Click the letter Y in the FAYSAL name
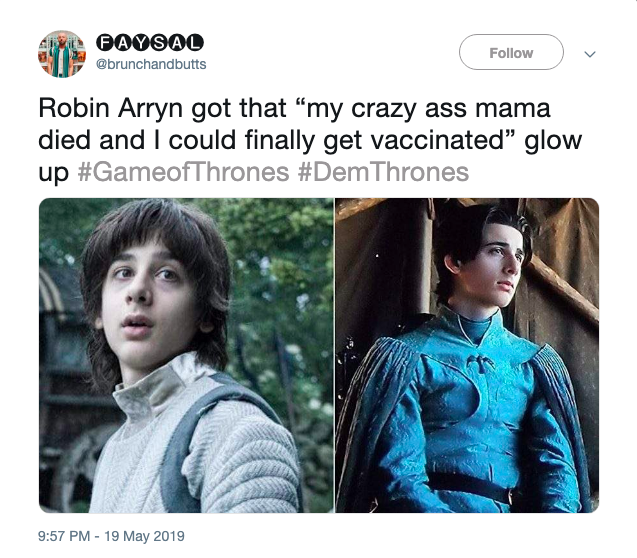This screenshot has width=637, height=558. (141, 43)
